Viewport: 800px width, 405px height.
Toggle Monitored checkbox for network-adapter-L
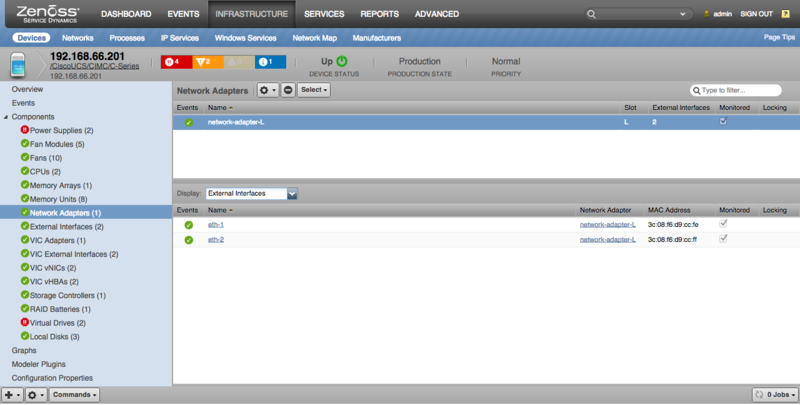click(x=723, y=121)
